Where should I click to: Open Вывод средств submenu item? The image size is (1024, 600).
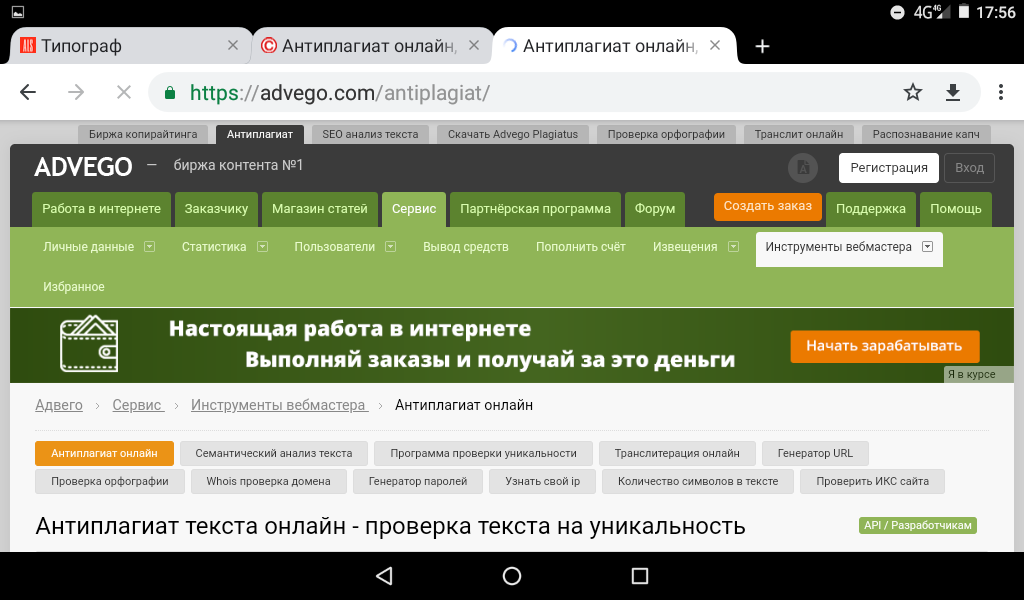pos(466,247)
